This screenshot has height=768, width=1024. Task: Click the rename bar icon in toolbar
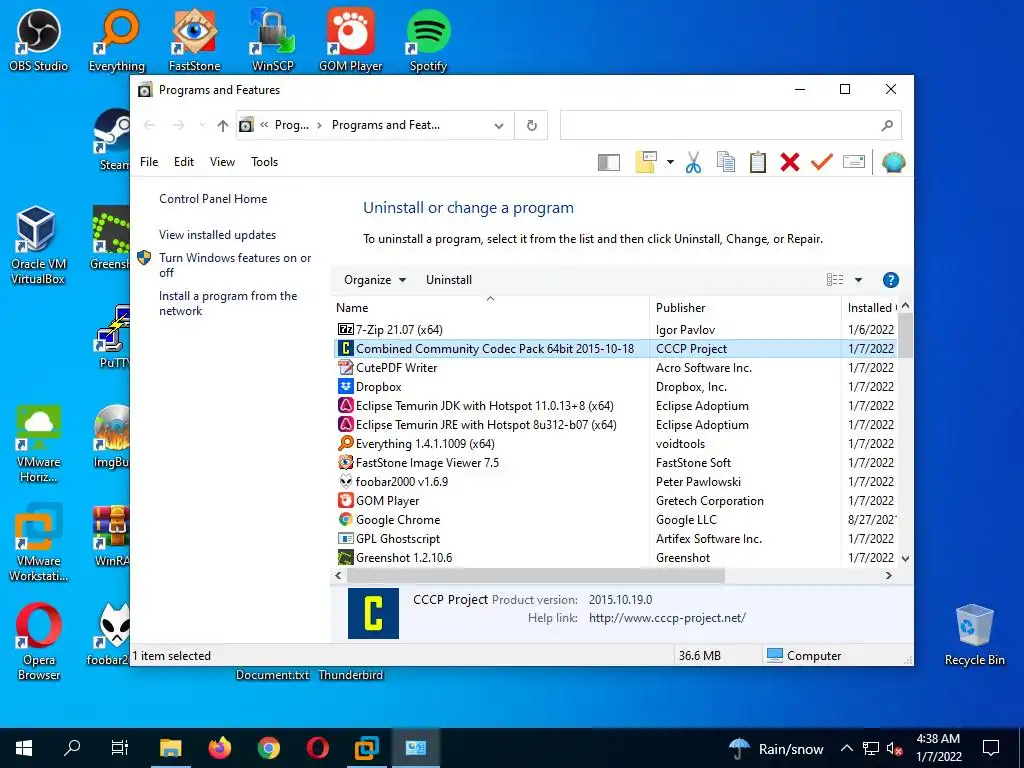854,161
